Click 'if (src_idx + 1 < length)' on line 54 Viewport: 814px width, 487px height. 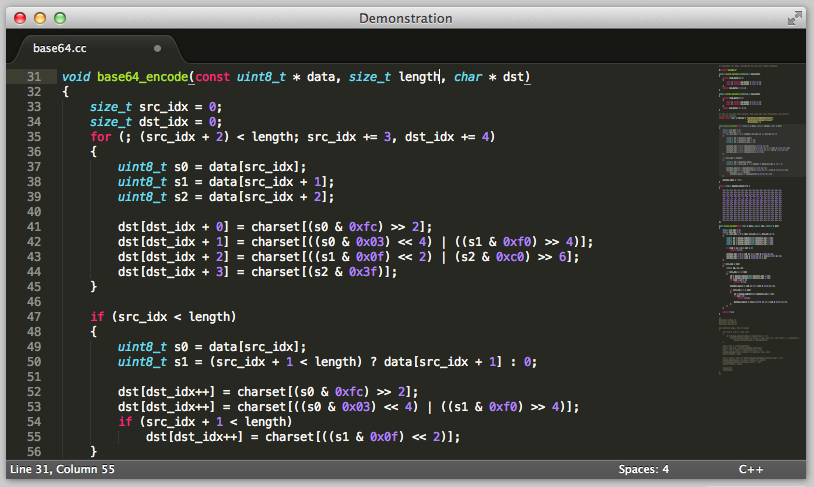pyautogui.click(x=205, y=422)
